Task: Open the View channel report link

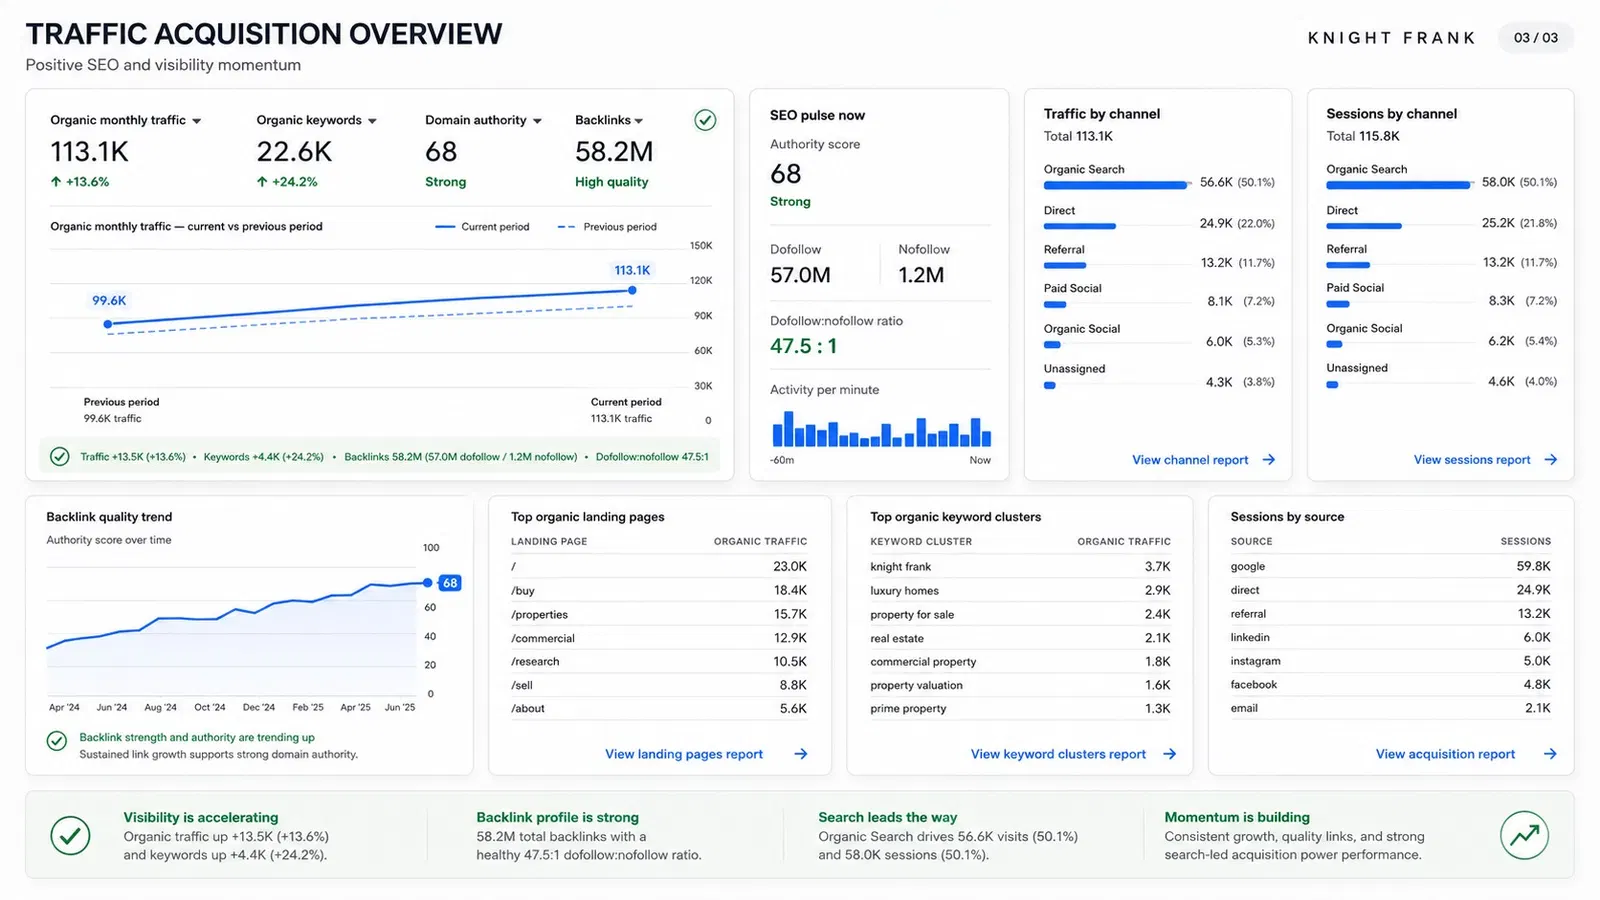Action: click(1190, 460)
